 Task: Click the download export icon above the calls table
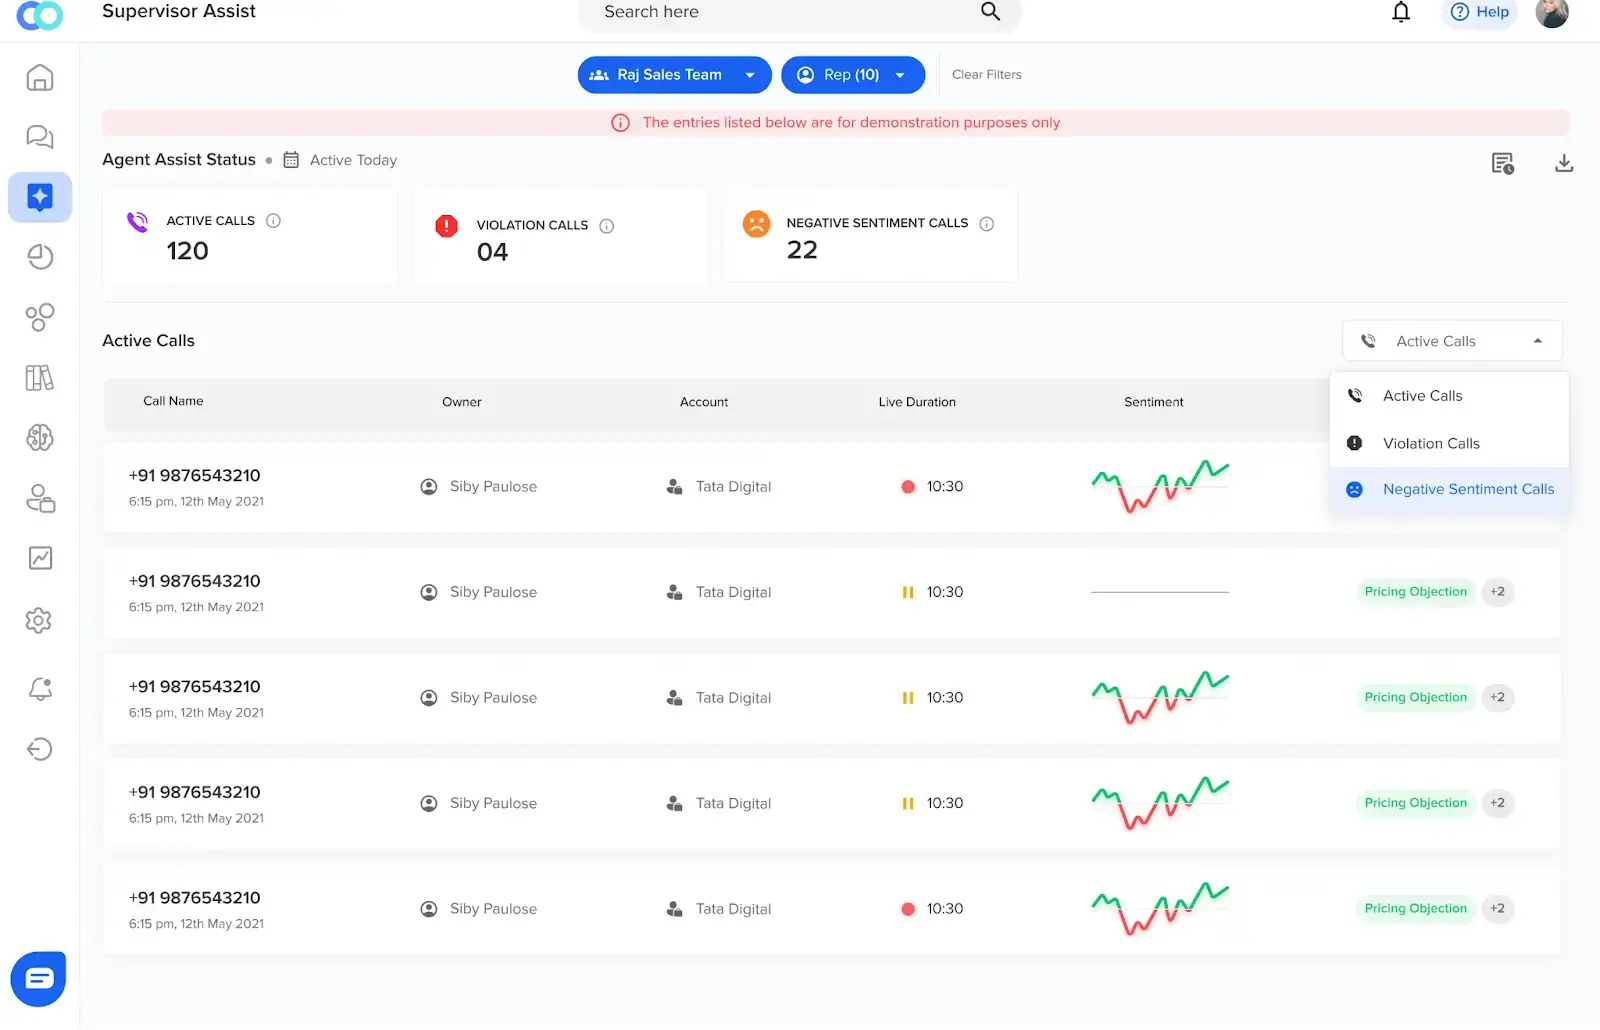[1564, 162]
